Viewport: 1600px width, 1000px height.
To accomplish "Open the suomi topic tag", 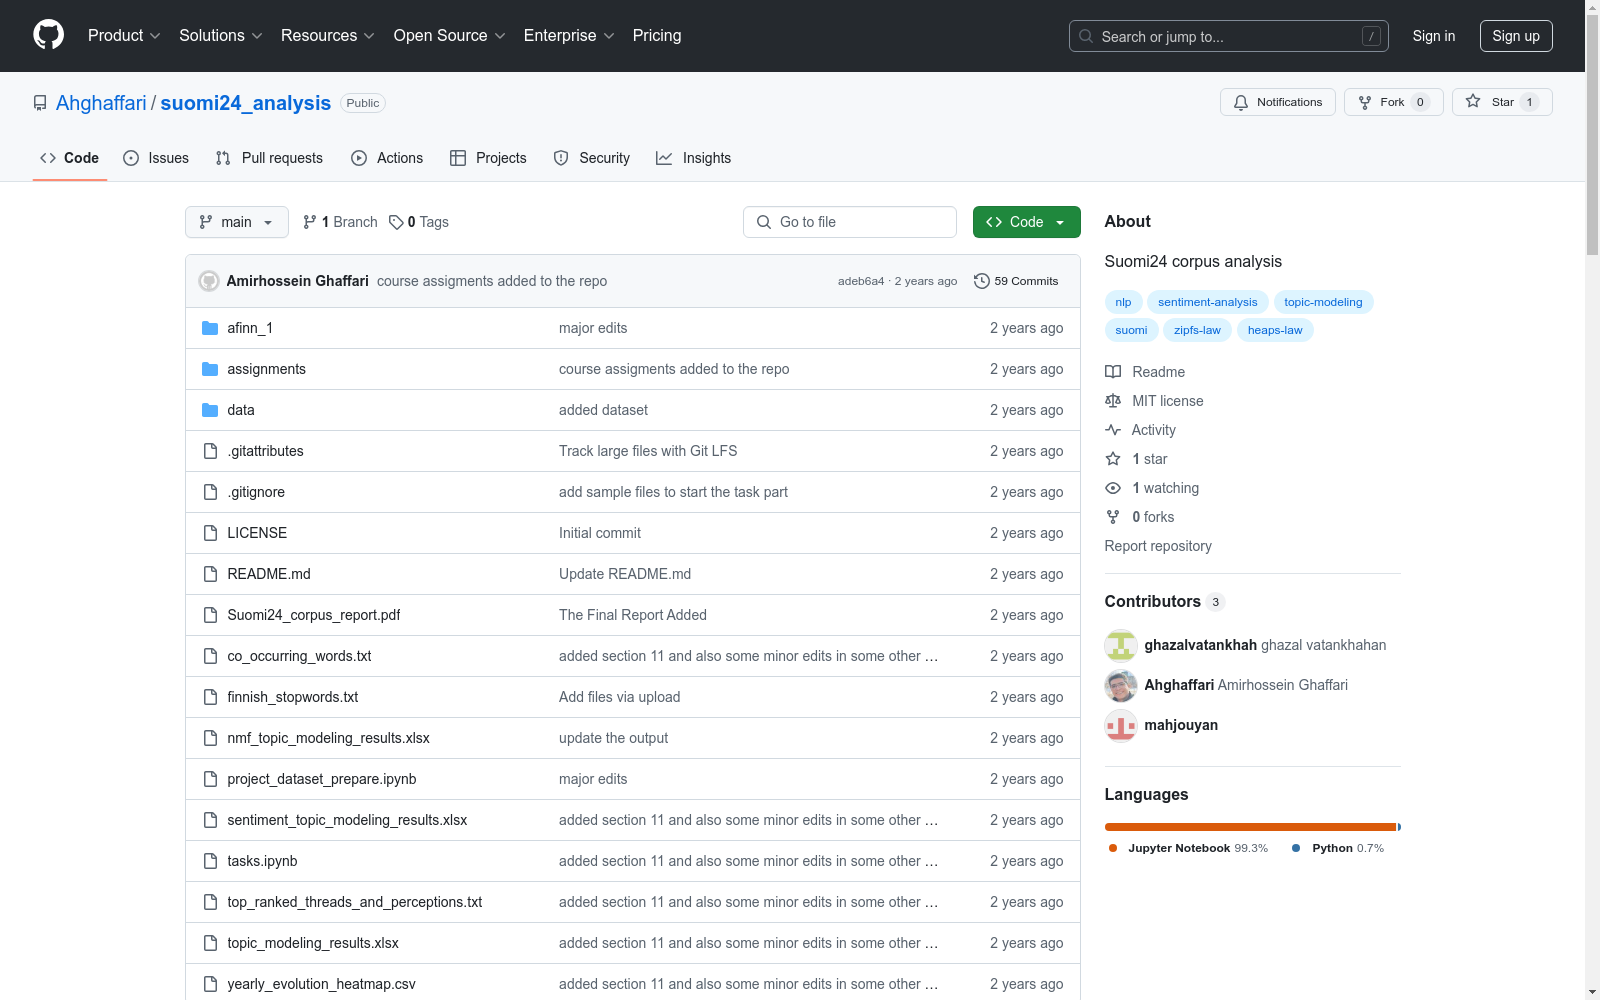I will tap(1132, 330).
